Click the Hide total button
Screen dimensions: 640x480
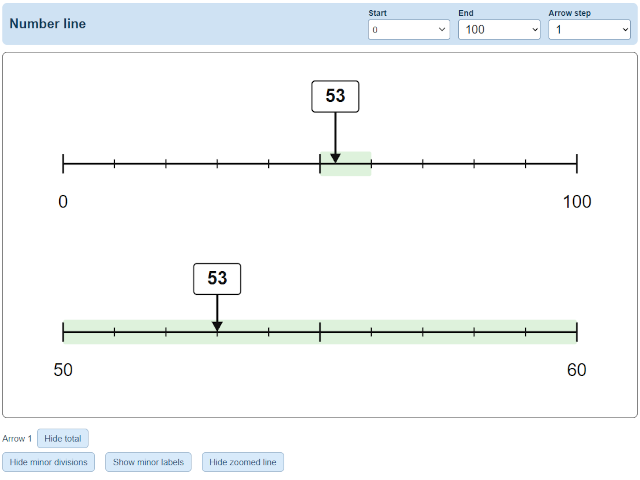(62, 438)
